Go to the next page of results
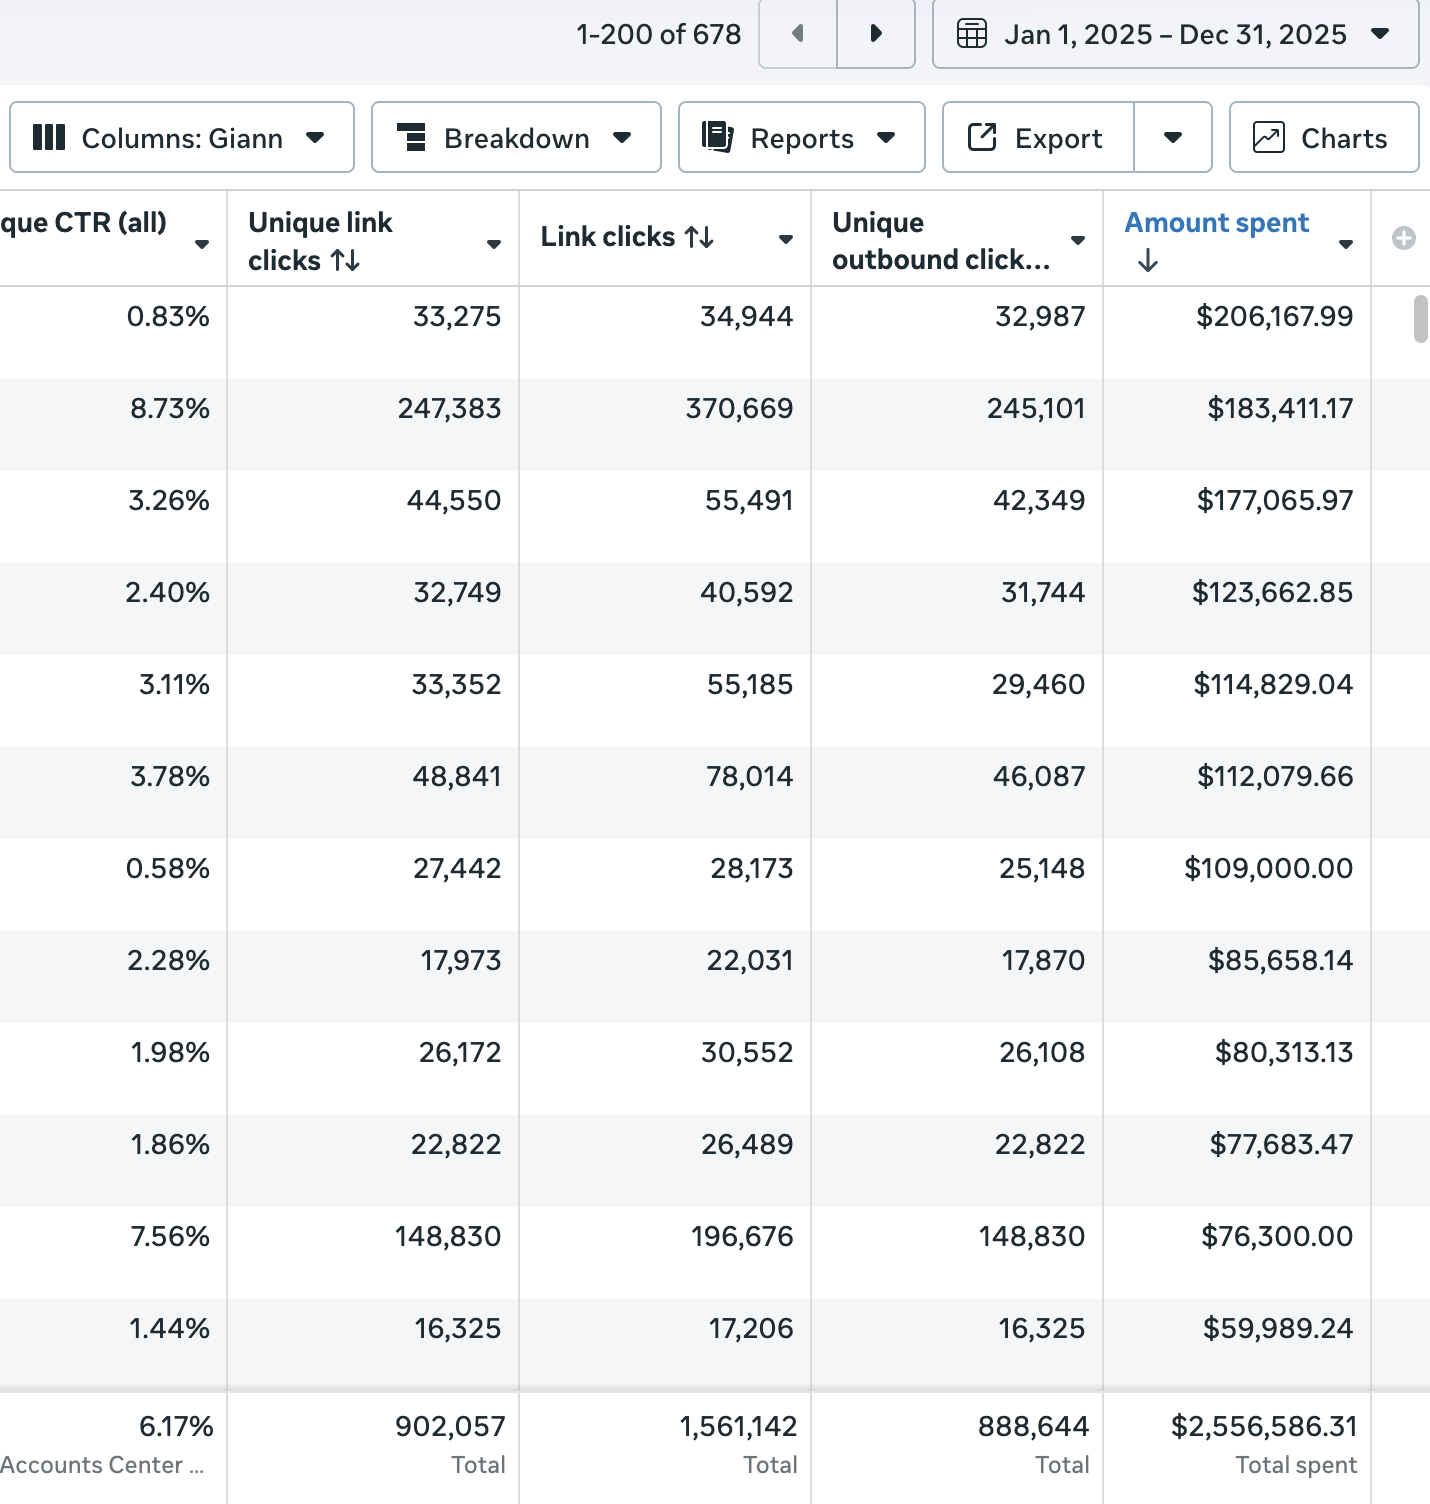1430x1504 pixels. [876, 34]
